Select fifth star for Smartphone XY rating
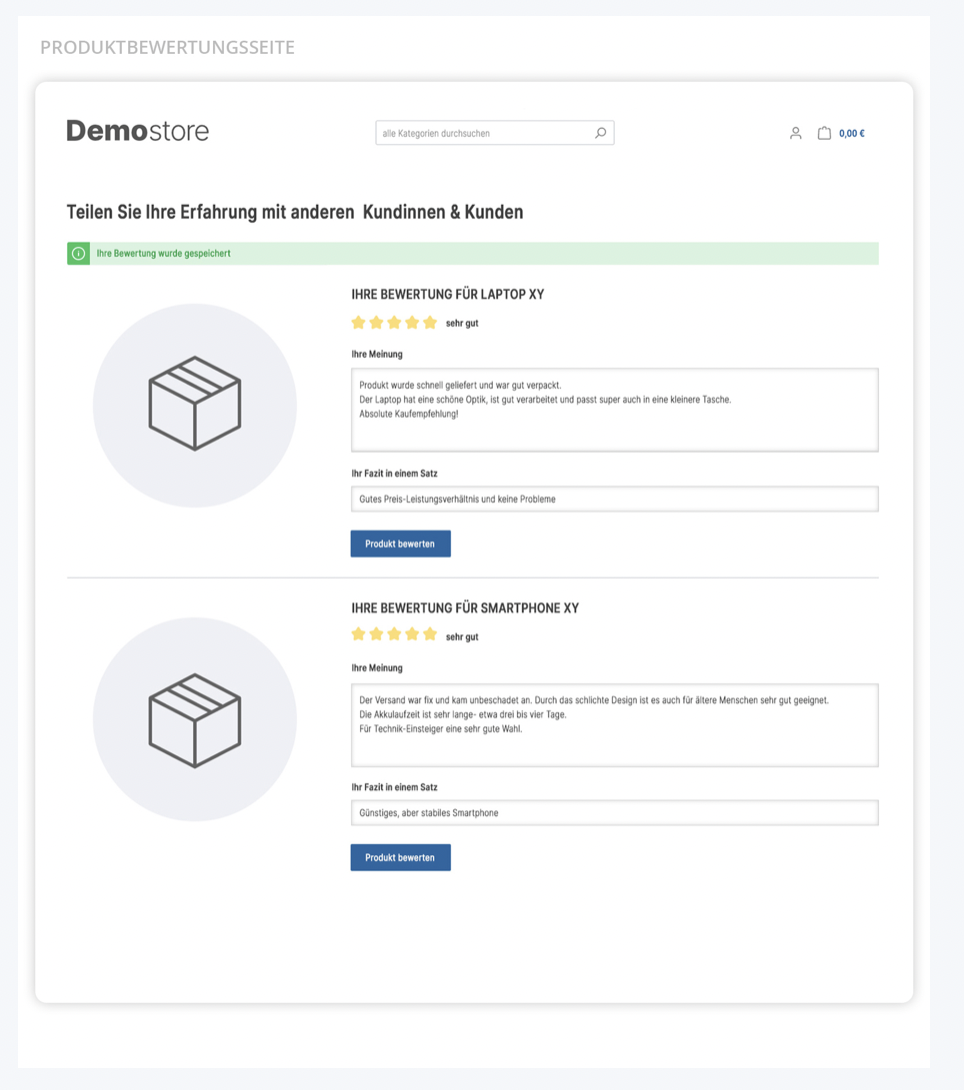Viewport: 964px width, 1090px height. pos(430,634)
